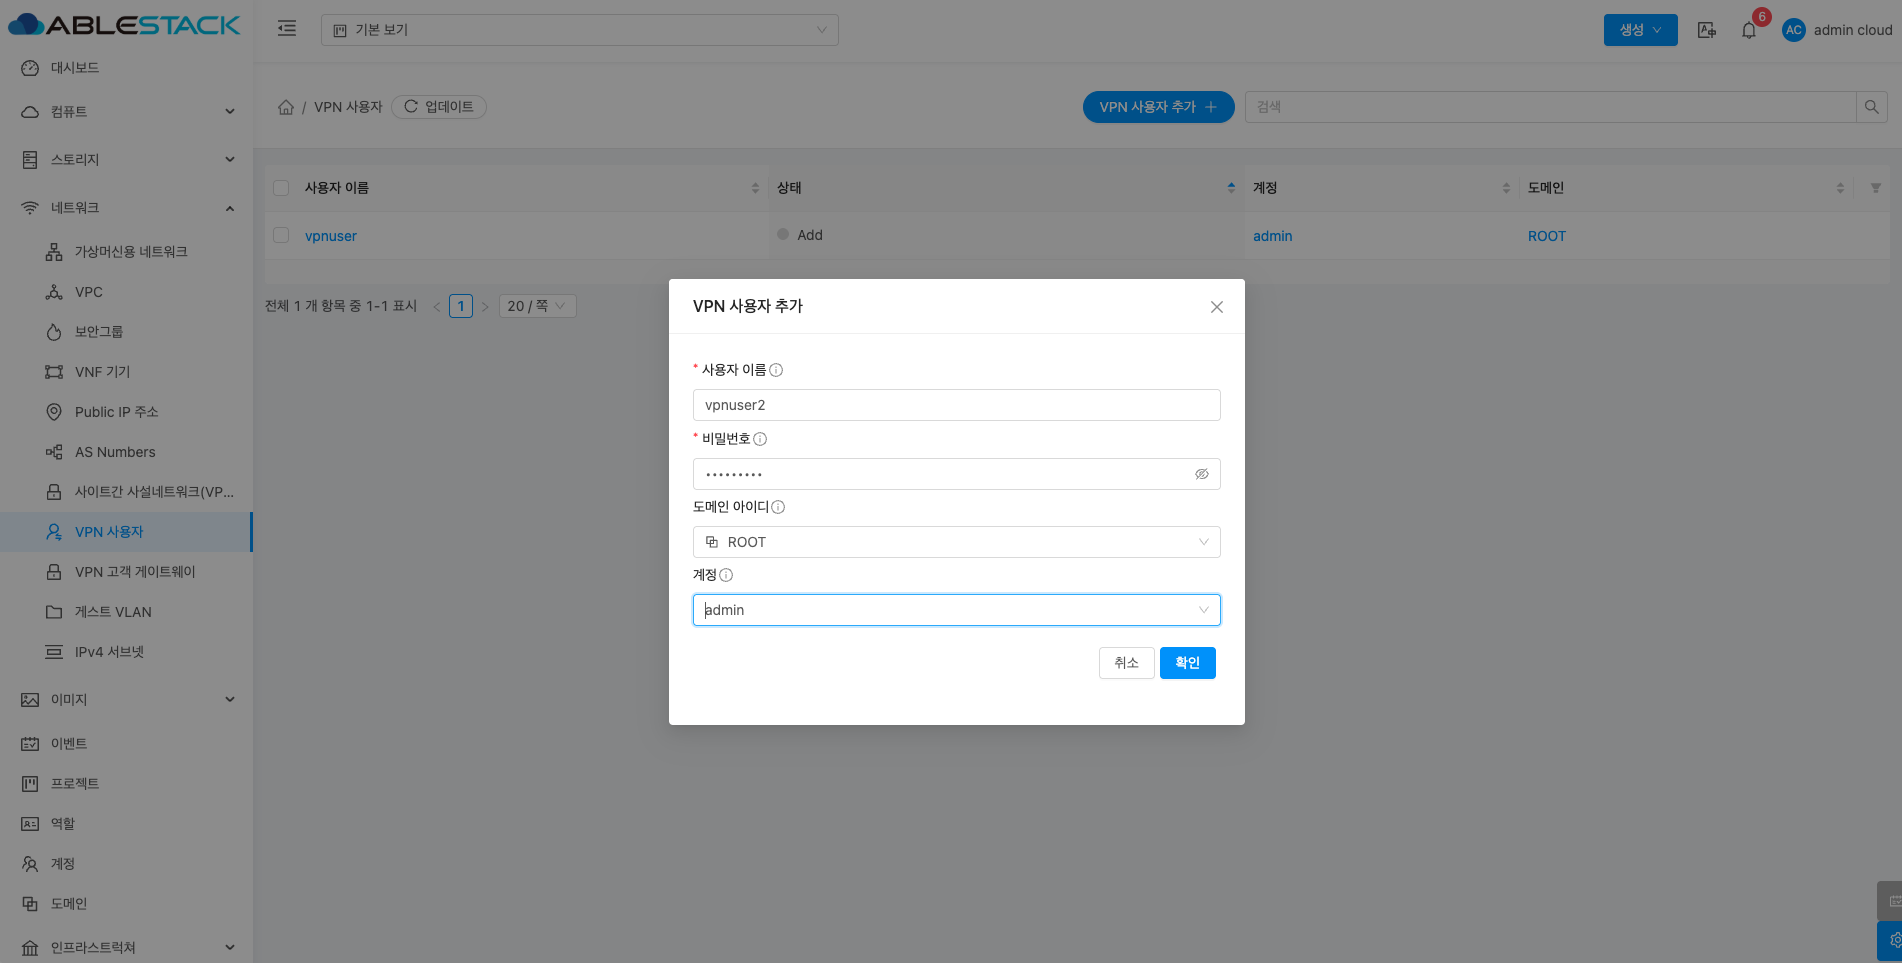Click the search magnifier icon
The image size is (1902, 963).
1871,107
